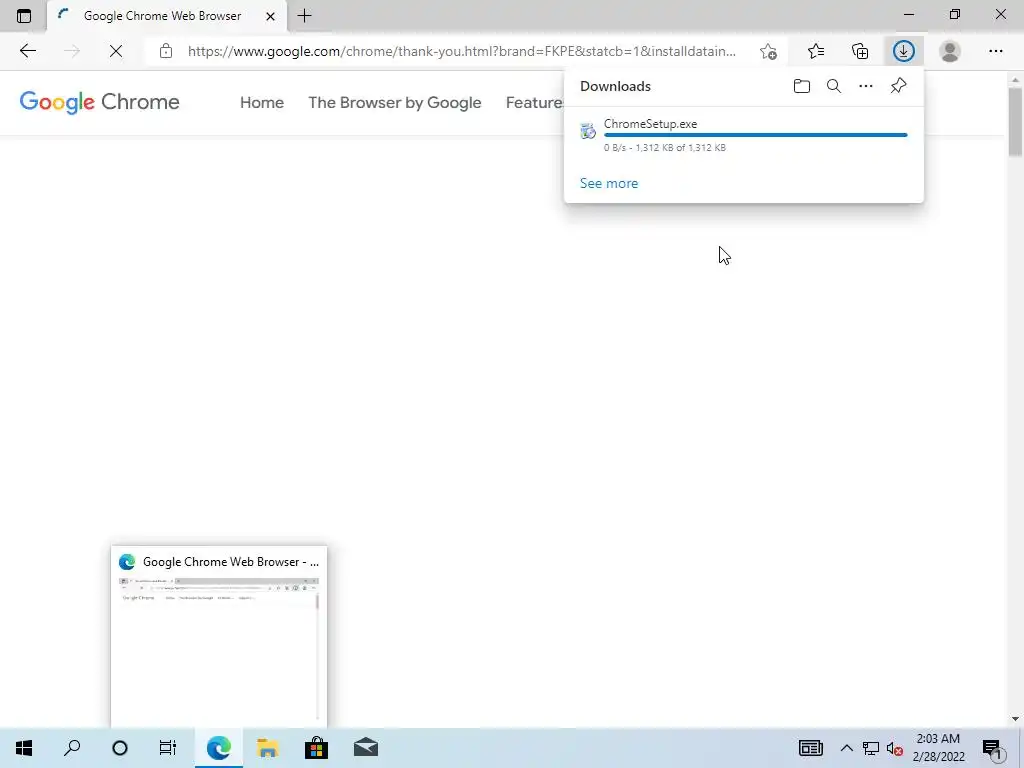
Task: Open the clock and date flyout
Action: pos(938,748)
